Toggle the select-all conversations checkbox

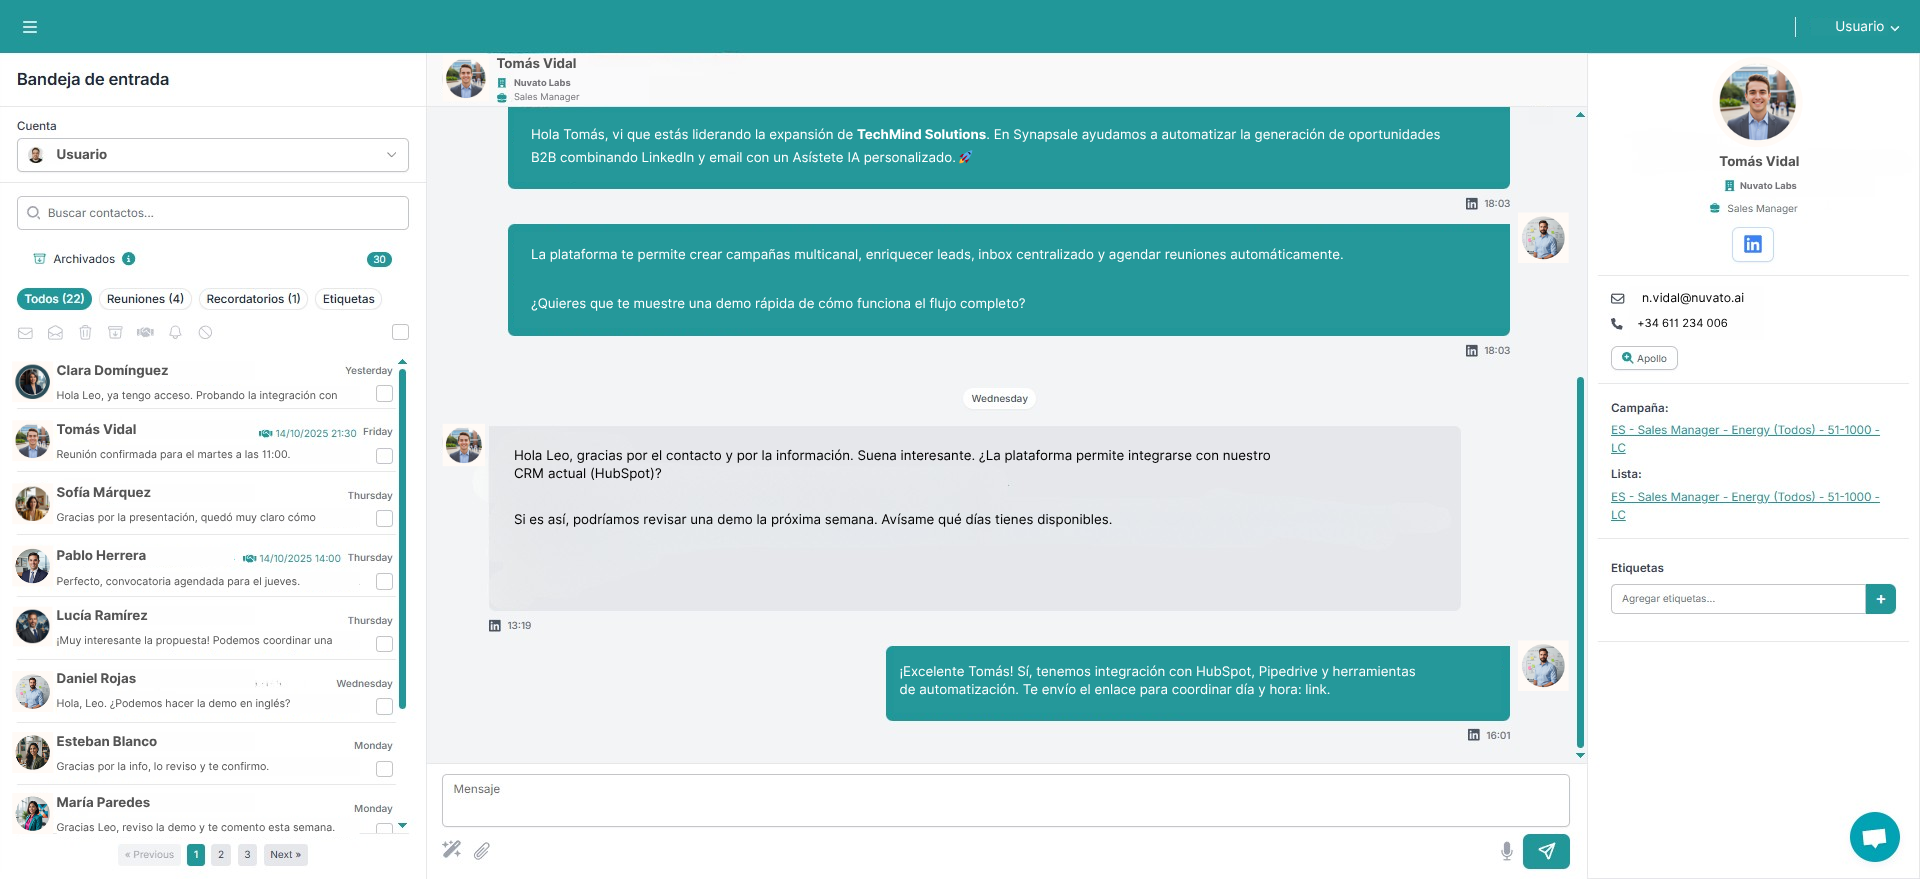pos(400,332)
